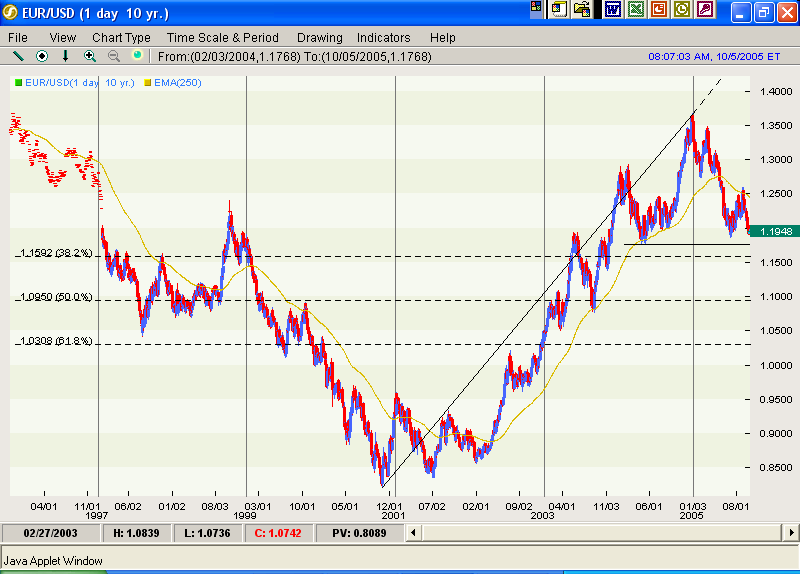Screen dimensions: 800x574
Task: Zoom out with the magnifier minus icon
Action: [113, 56]
